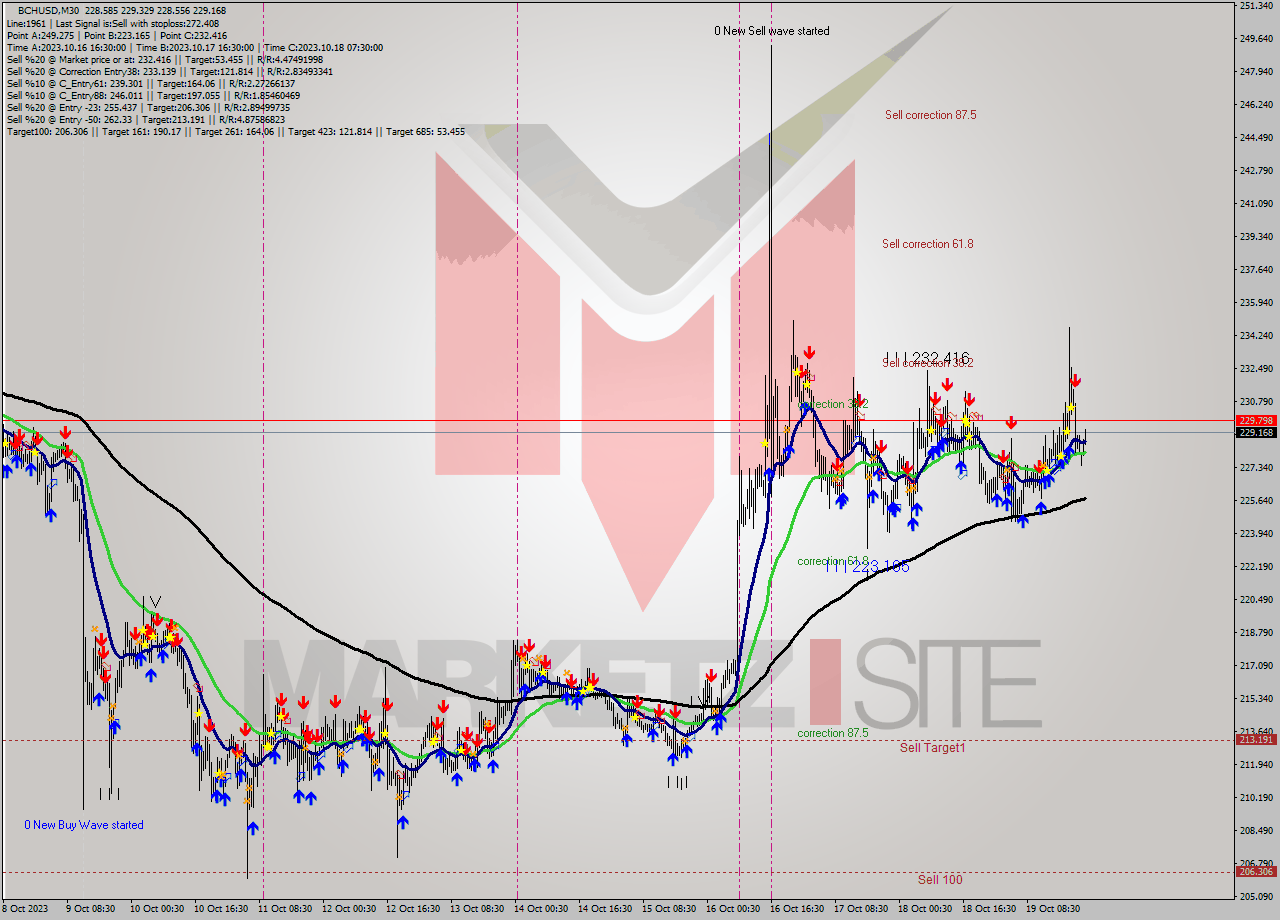Viewport: 1280px width, 920px height.
Task: Select the 218.790 price axis value
Action: [x=1255, y=633]
